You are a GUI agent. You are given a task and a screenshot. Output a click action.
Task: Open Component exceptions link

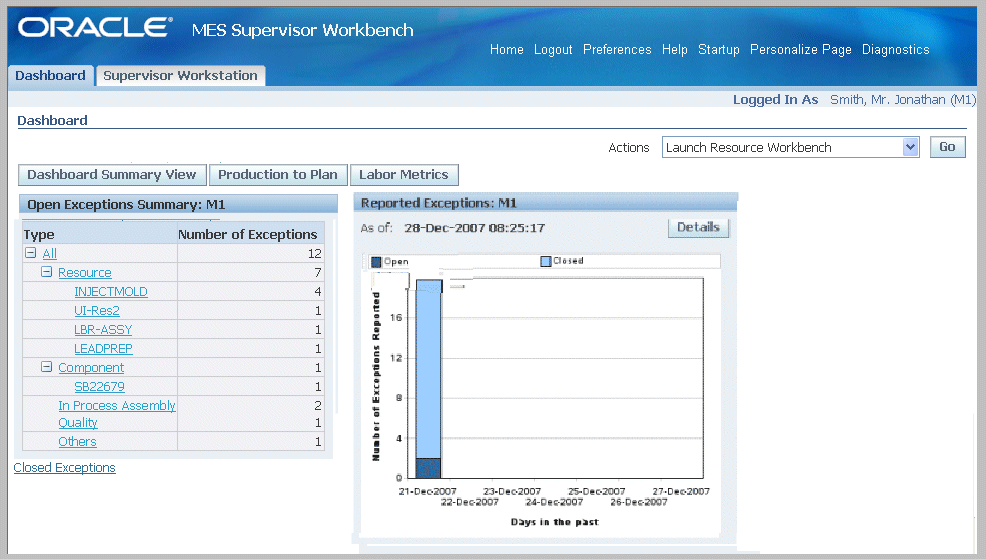coord(91,367)
